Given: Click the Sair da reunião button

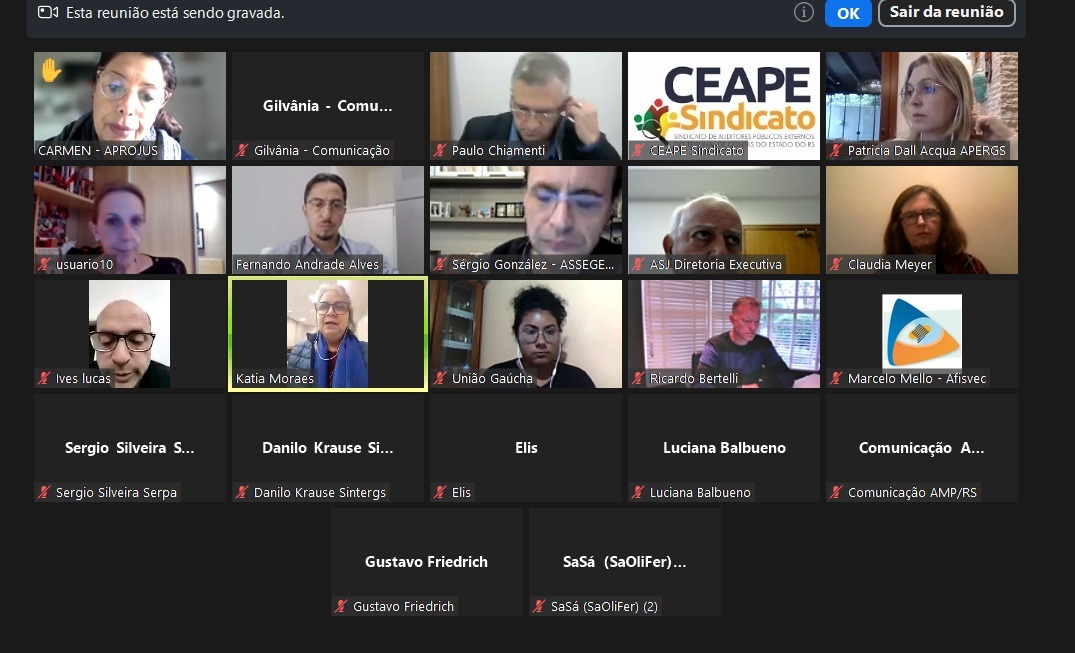Looking at the screenshot, I should pyautogui.click(x=946, y=12).
